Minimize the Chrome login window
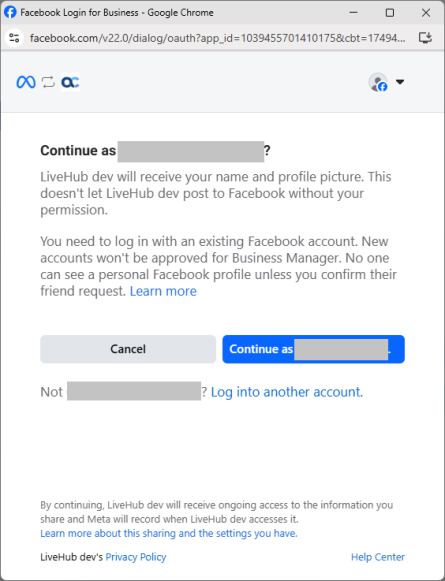The image size is (445, 581). pos(353,13)
